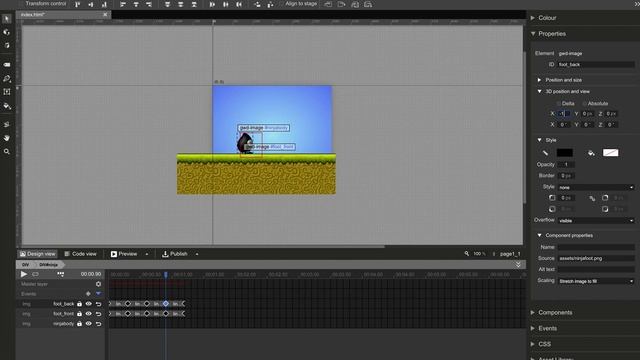Click DIV breadcrumb item
Viewport: 640px width, 360px height.
point(26,265)
